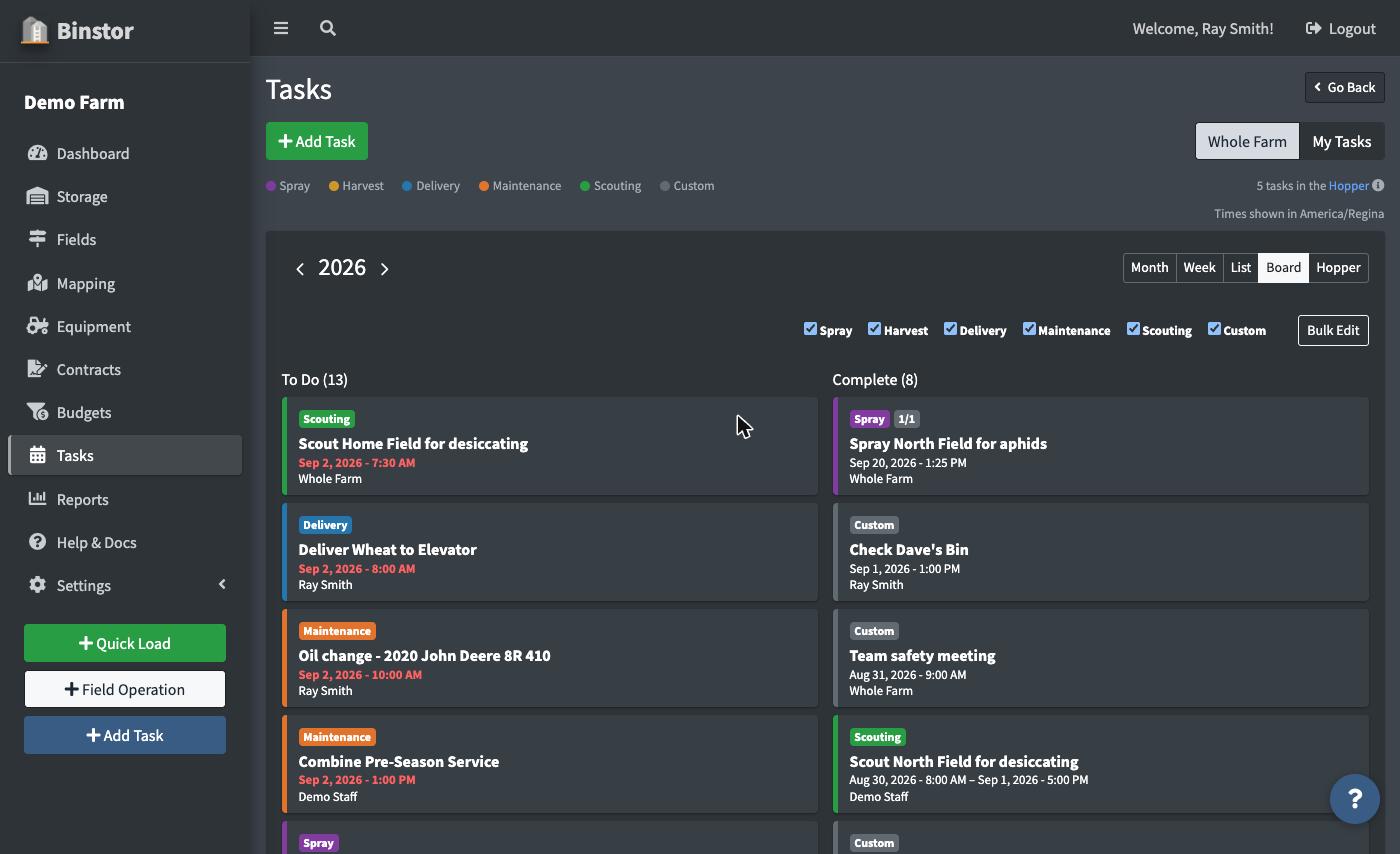This screenshot has height=854, width=1400.
Task: Click the Mapping map-marker icon
Action: pyautogui.click(x=38, y=283)
